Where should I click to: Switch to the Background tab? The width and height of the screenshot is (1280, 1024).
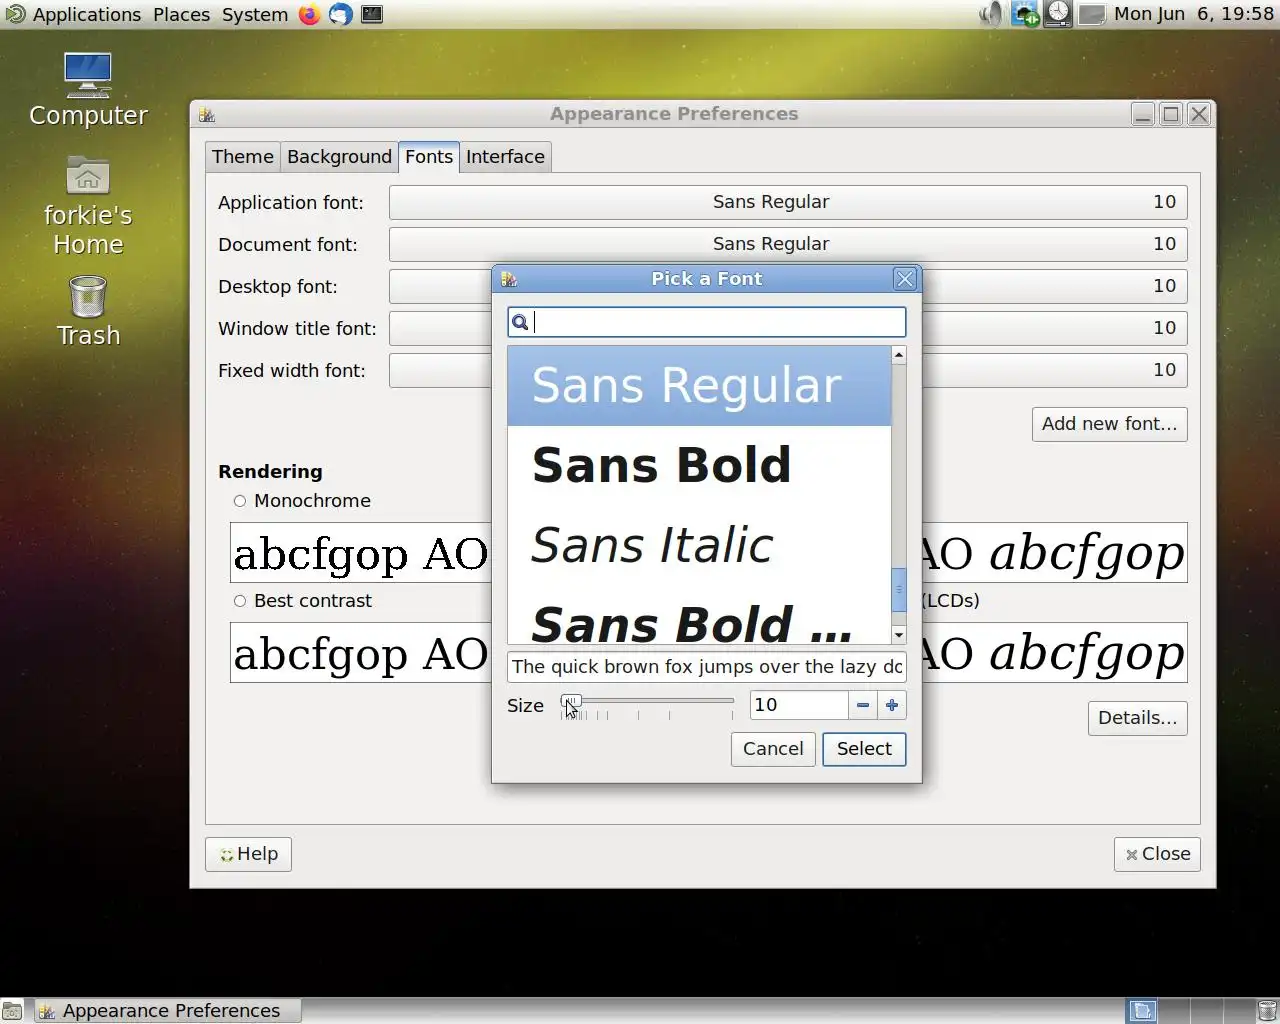(339, 157)
